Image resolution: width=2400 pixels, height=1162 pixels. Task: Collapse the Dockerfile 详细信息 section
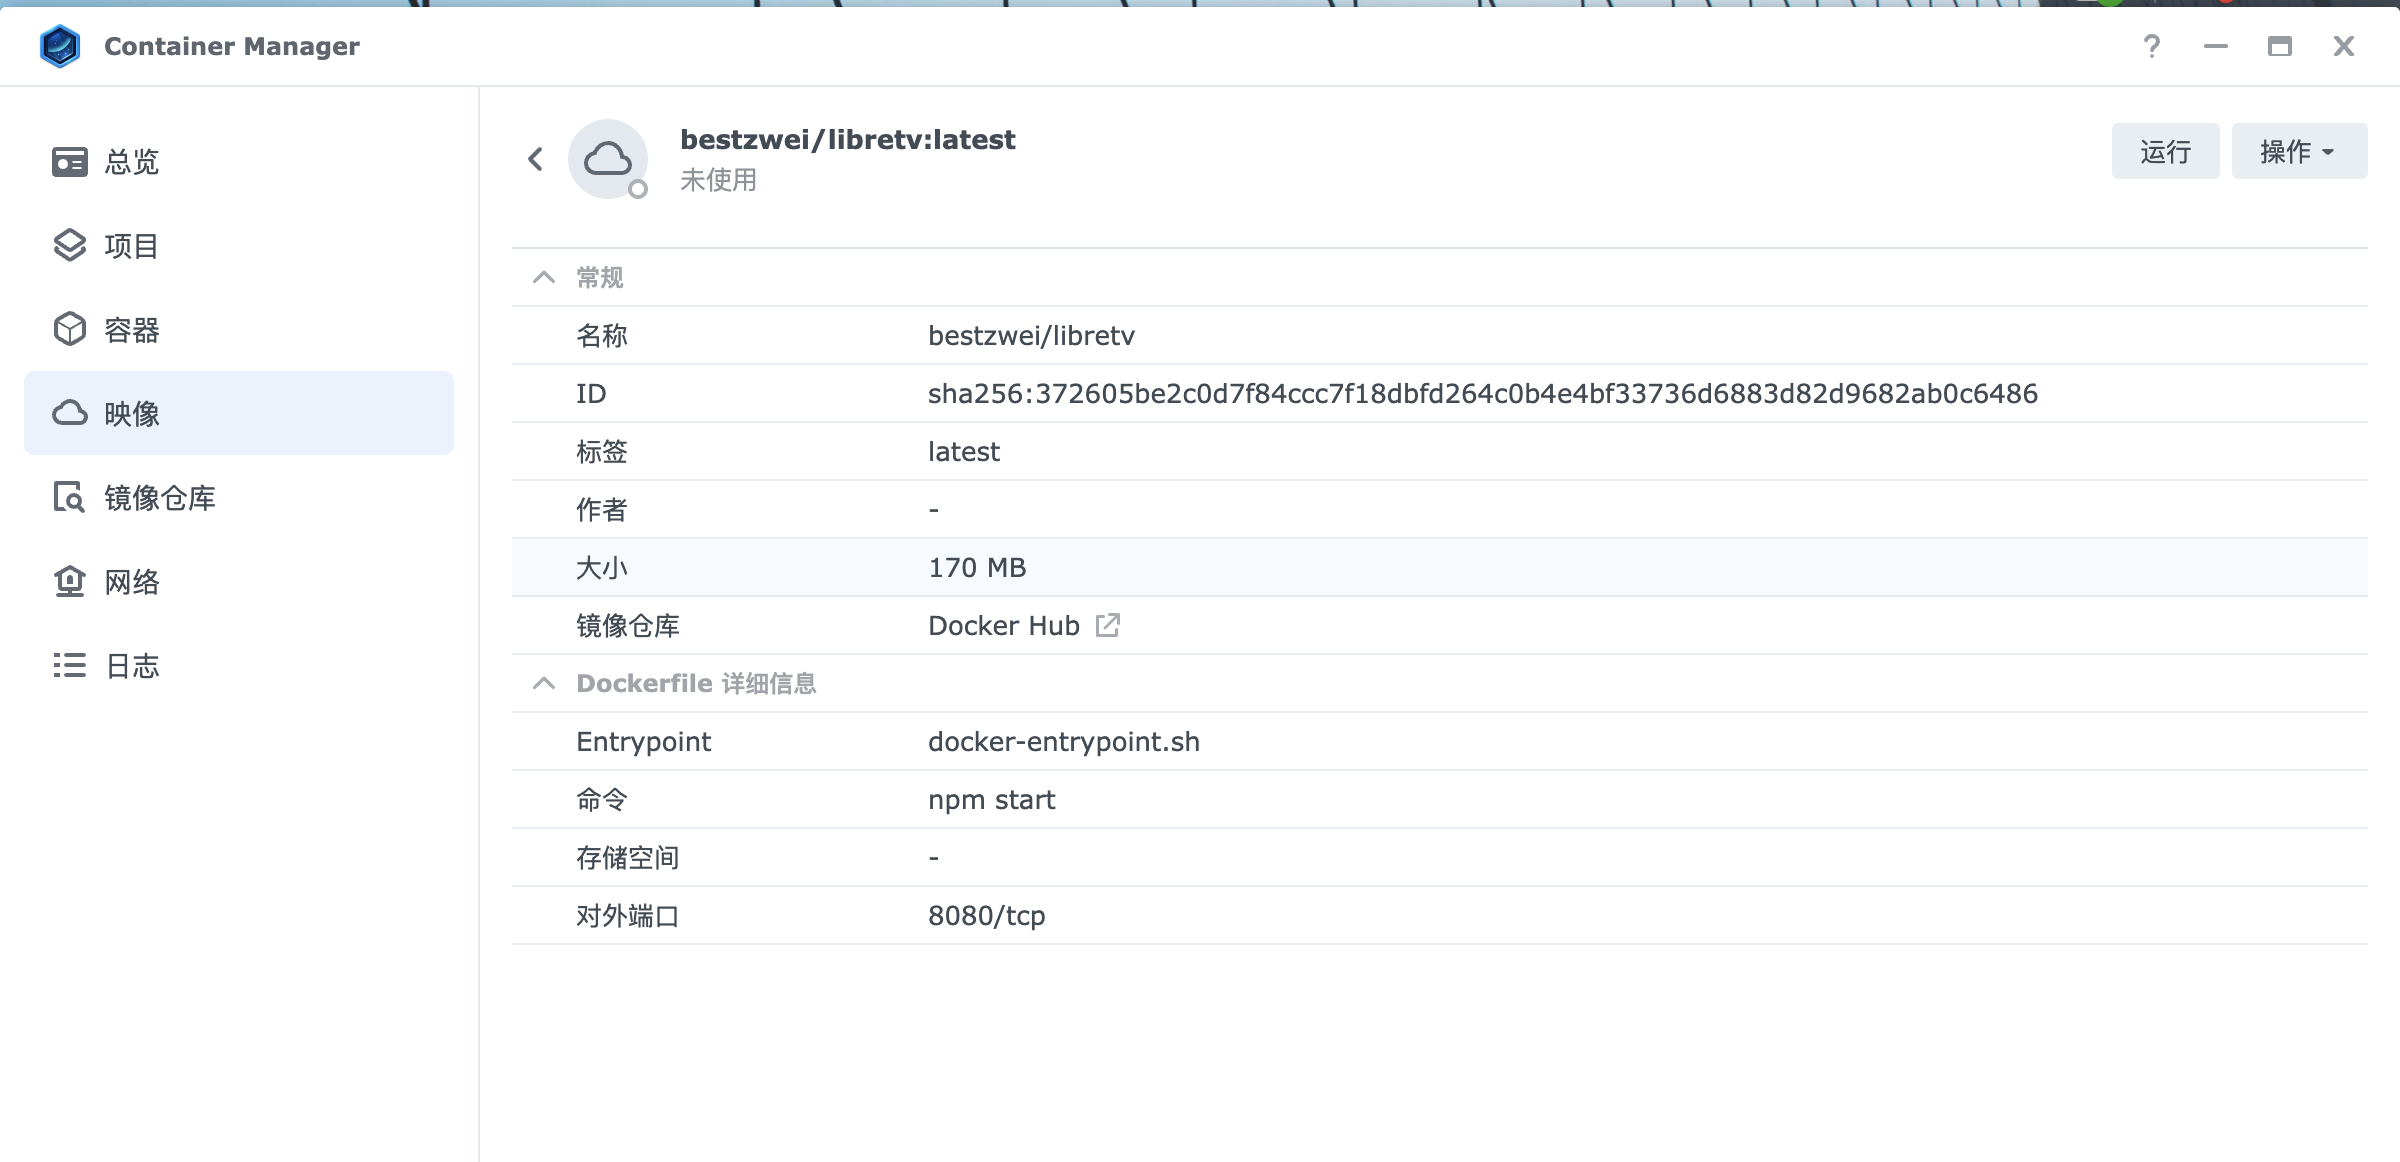point(544,683)
